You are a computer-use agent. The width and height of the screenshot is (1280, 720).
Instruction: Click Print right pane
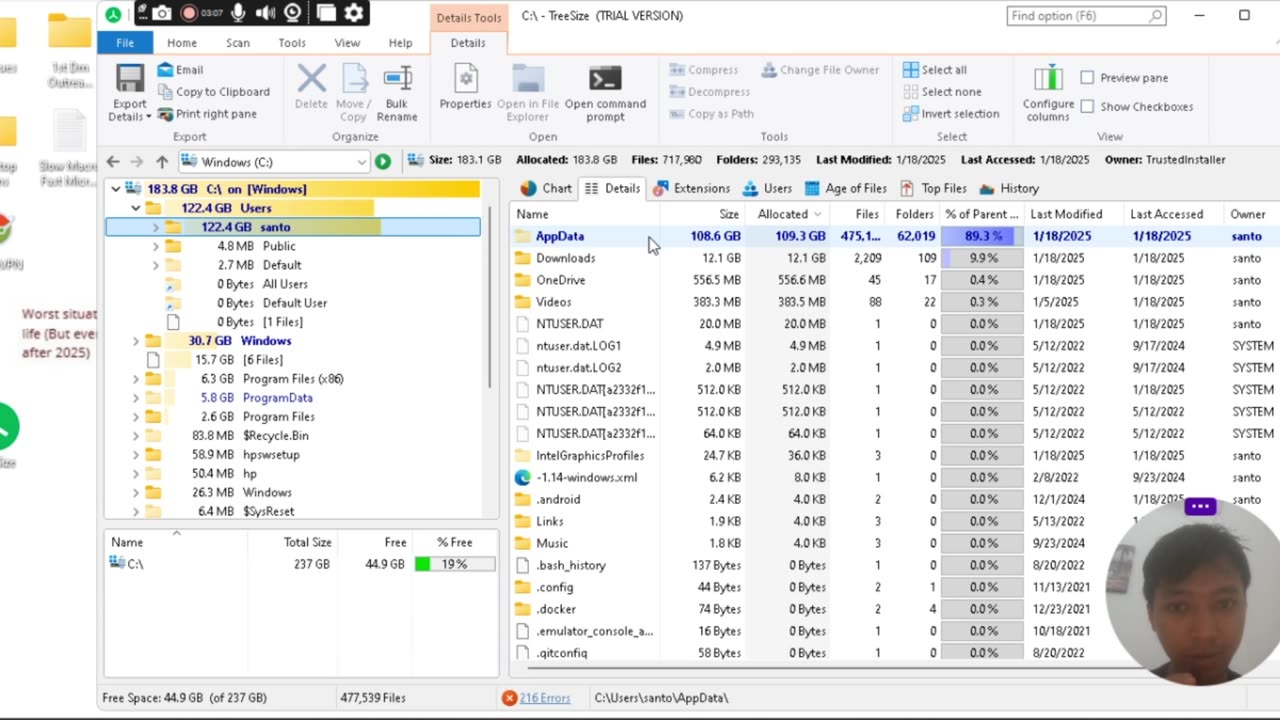pyautogui.click(x=207, y=114)
